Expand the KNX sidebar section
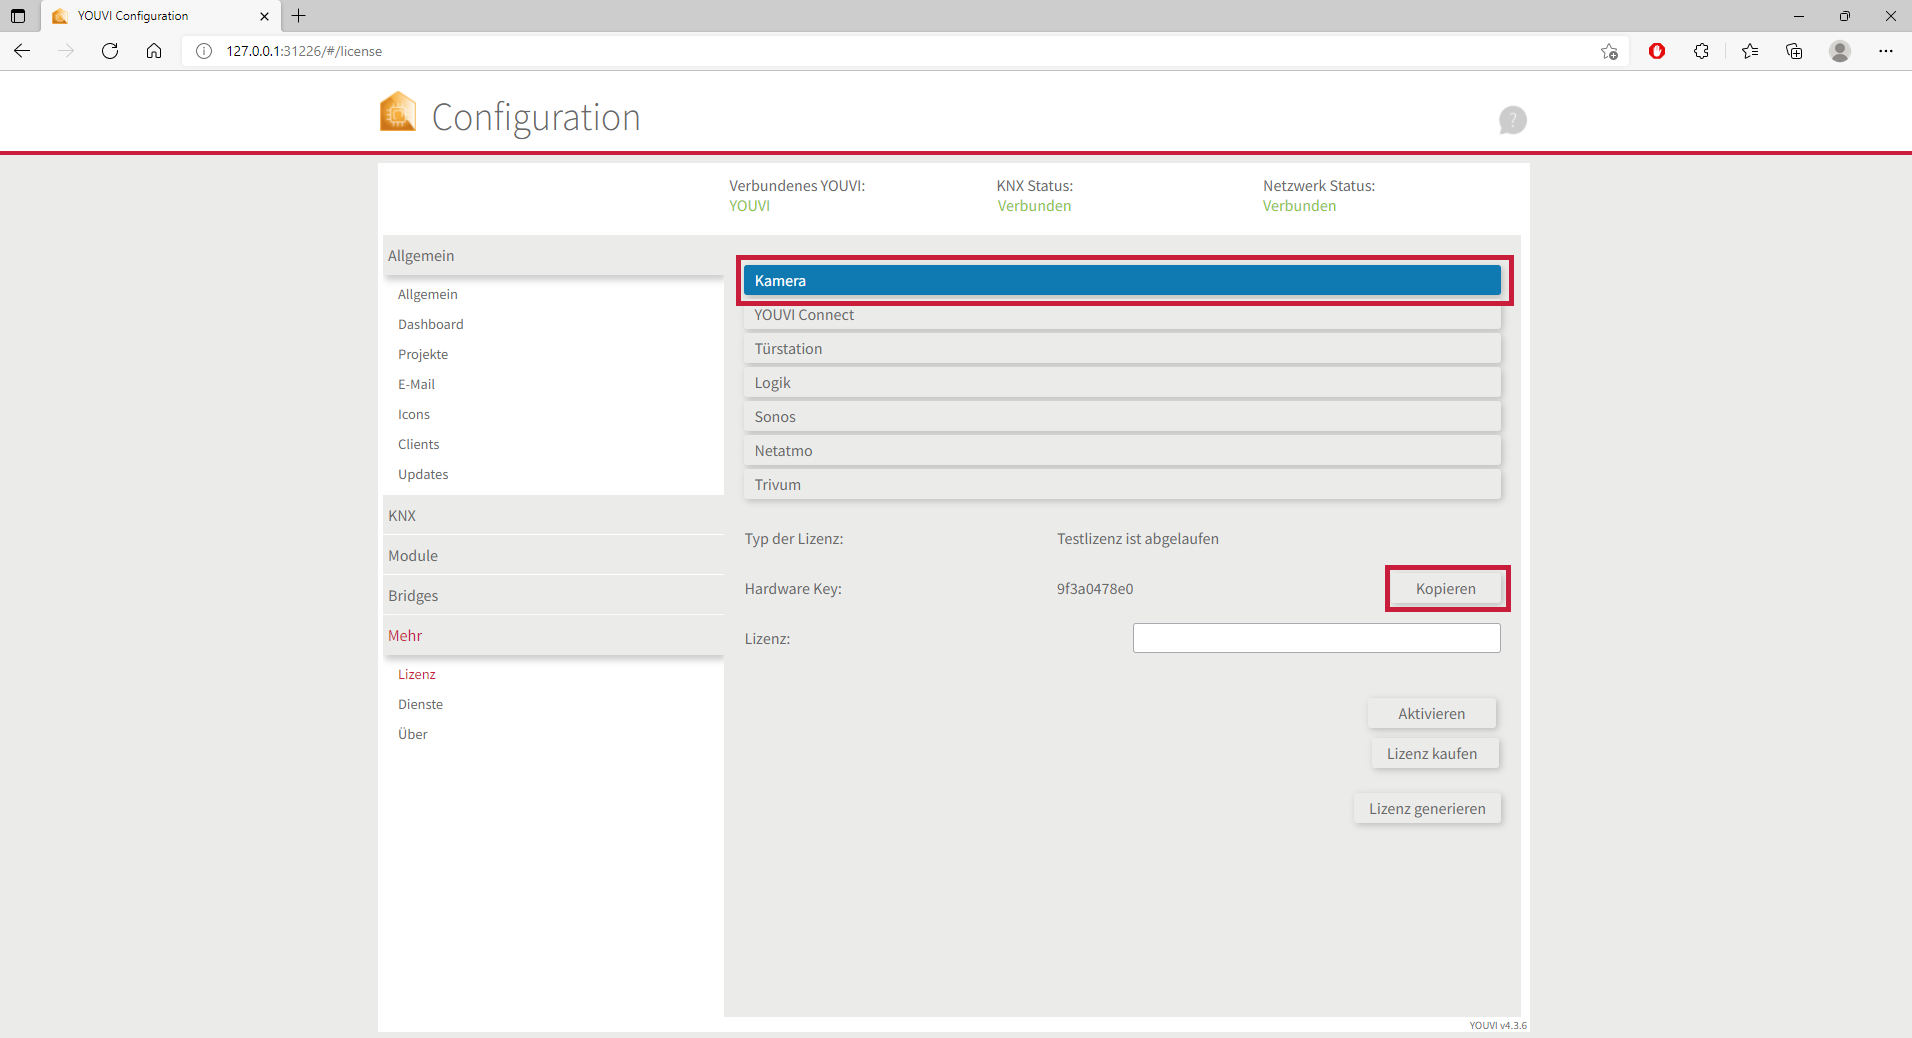 coord(553,516)
